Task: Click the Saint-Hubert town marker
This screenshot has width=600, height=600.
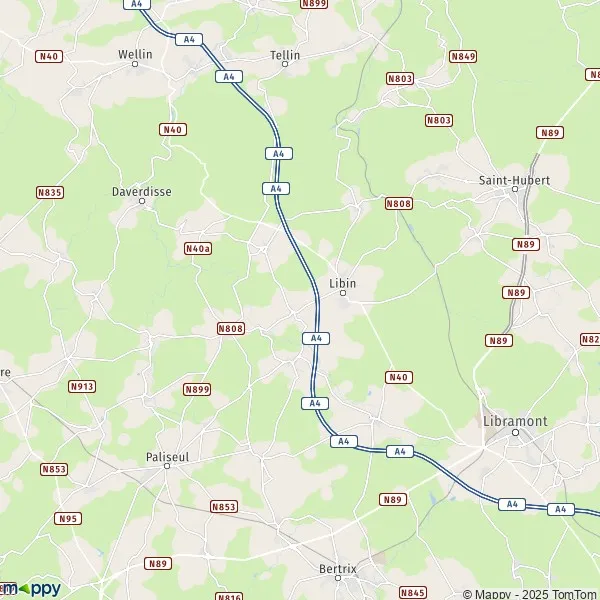Action: point(515,189)
